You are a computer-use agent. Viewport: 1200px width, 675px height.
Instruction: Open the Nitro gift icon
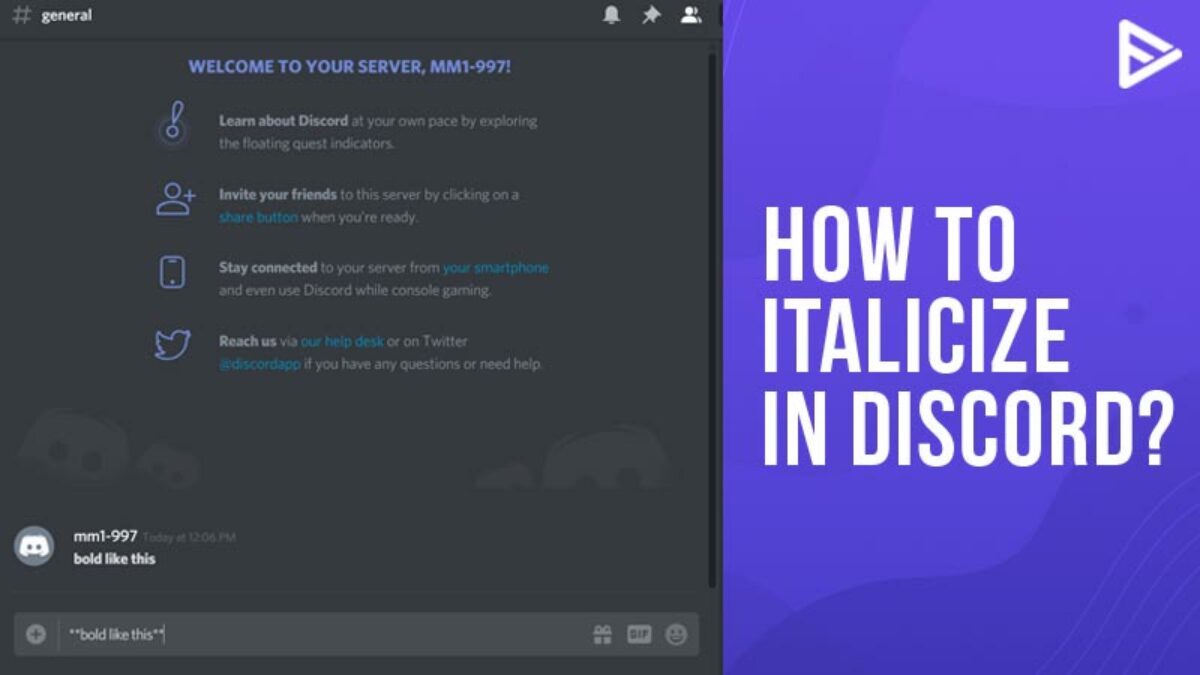(x=602, y=634)
